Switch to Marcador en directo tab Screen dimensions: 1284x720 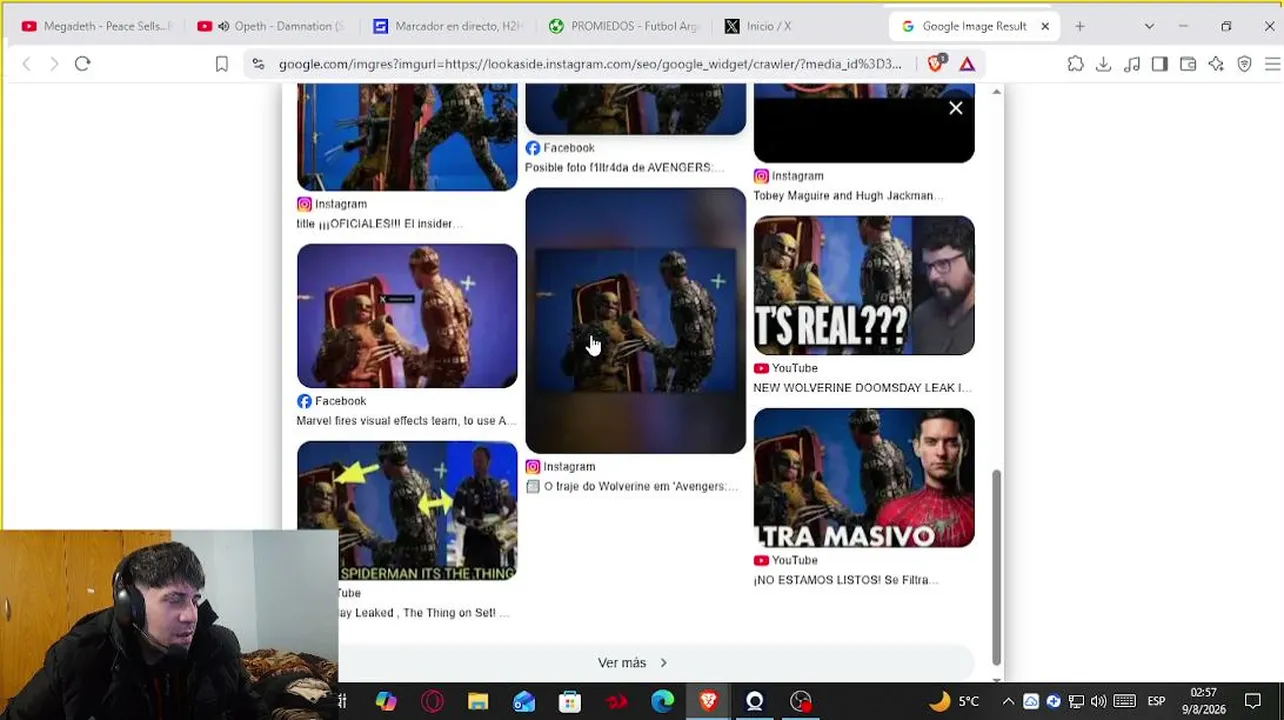click(x=449, y=26)
